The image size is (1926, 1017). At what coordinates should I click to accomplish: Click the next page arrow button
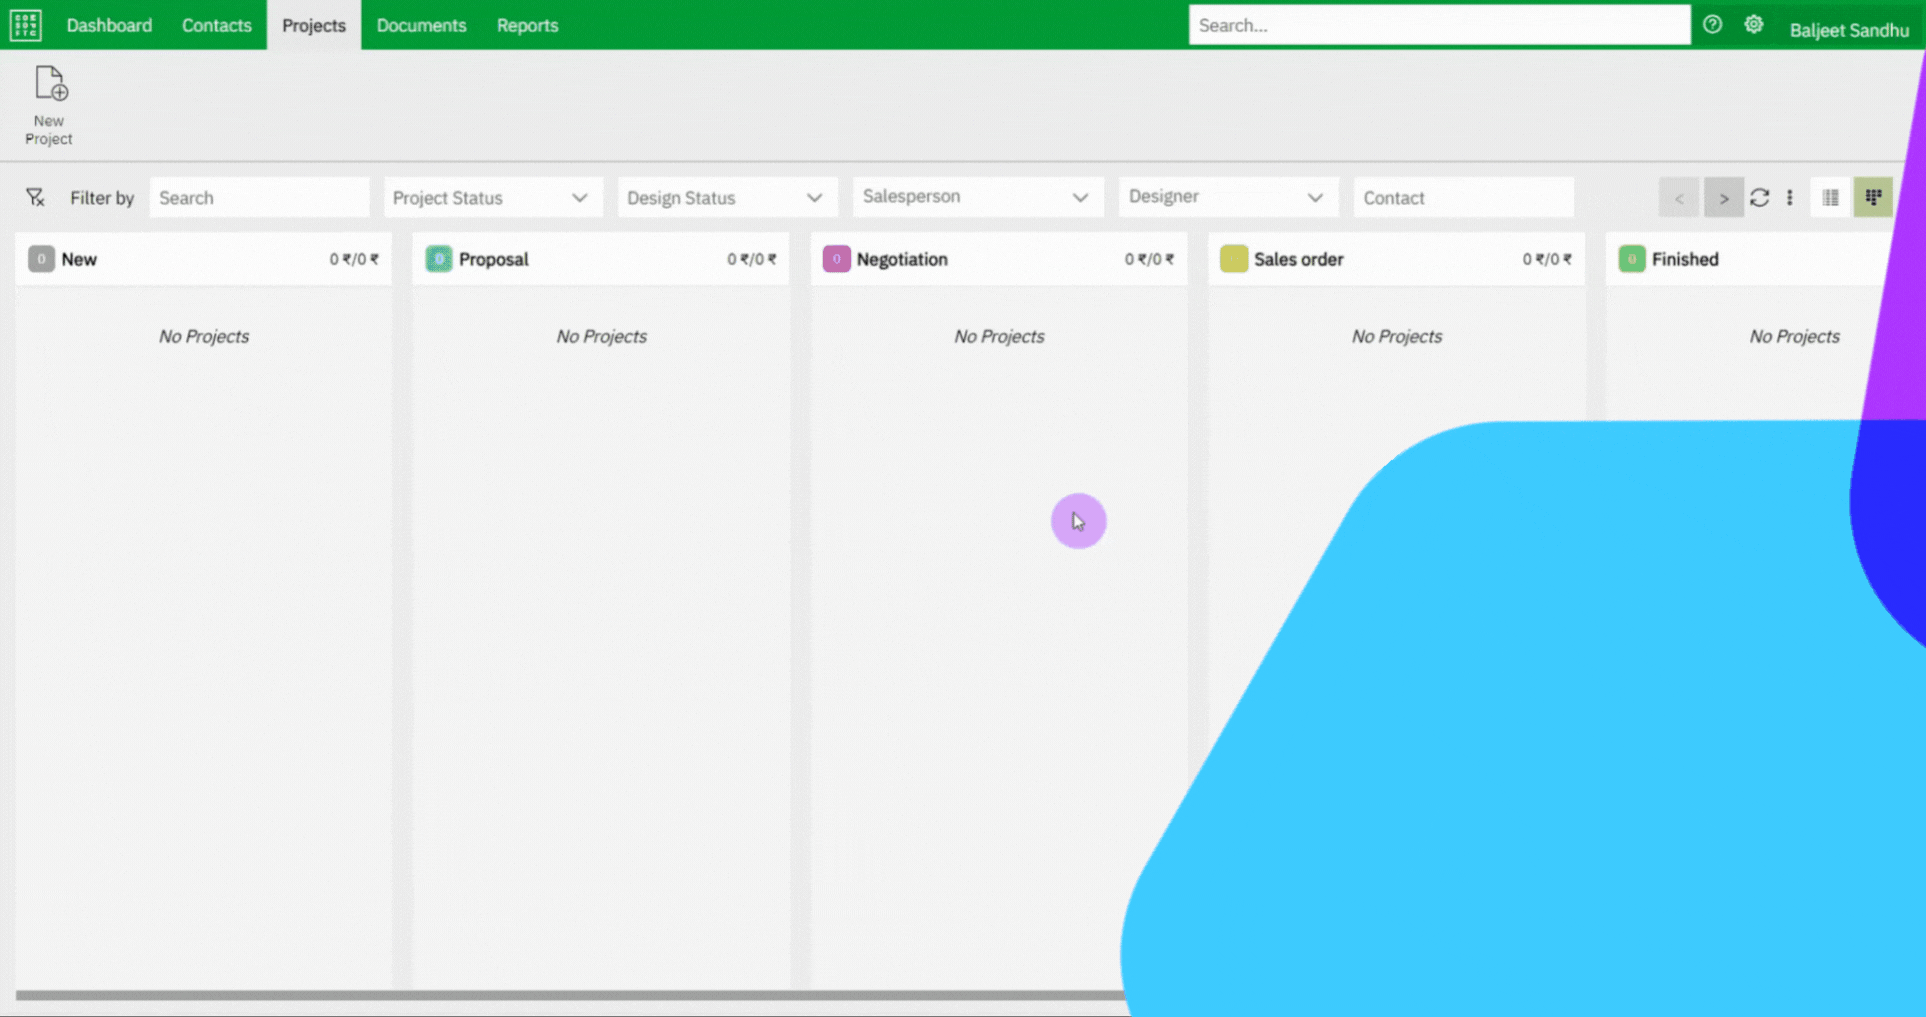[1724, 197]
